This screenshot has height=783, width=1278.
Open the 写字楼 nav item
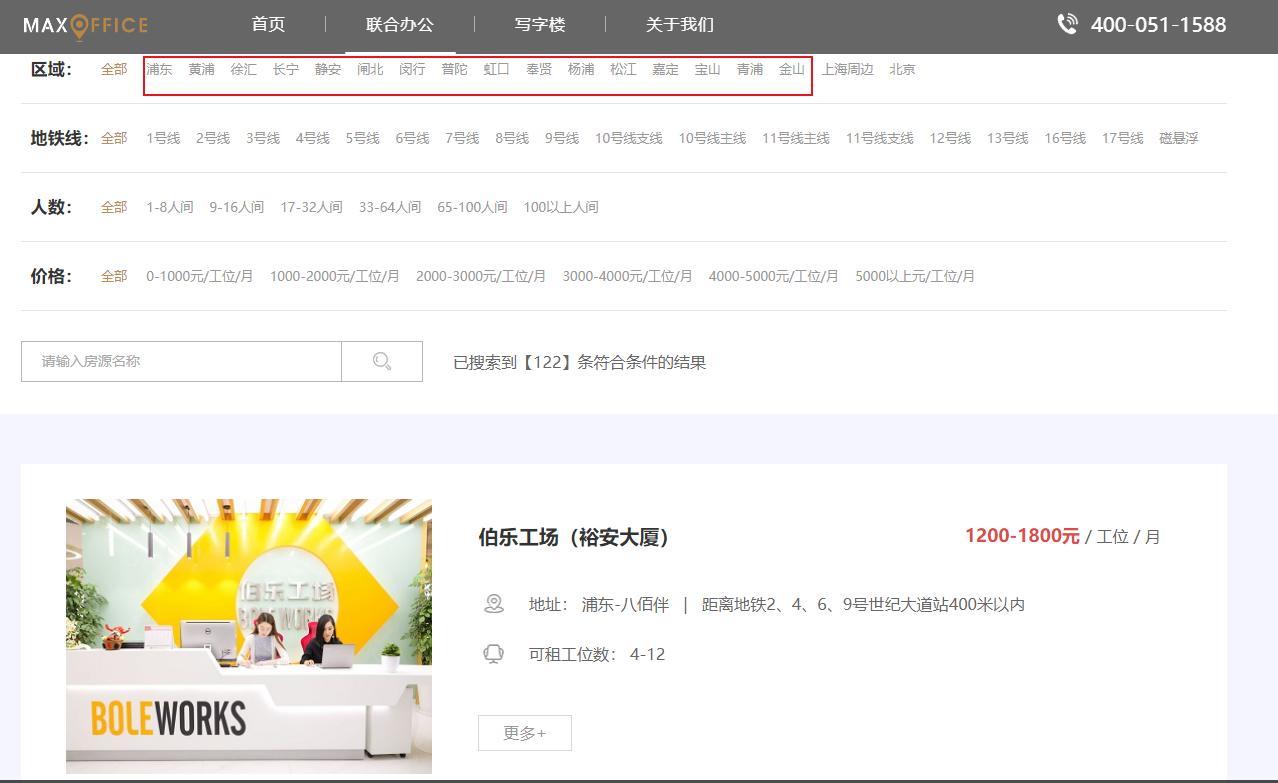pyautogui.click(x=540, y=24)
